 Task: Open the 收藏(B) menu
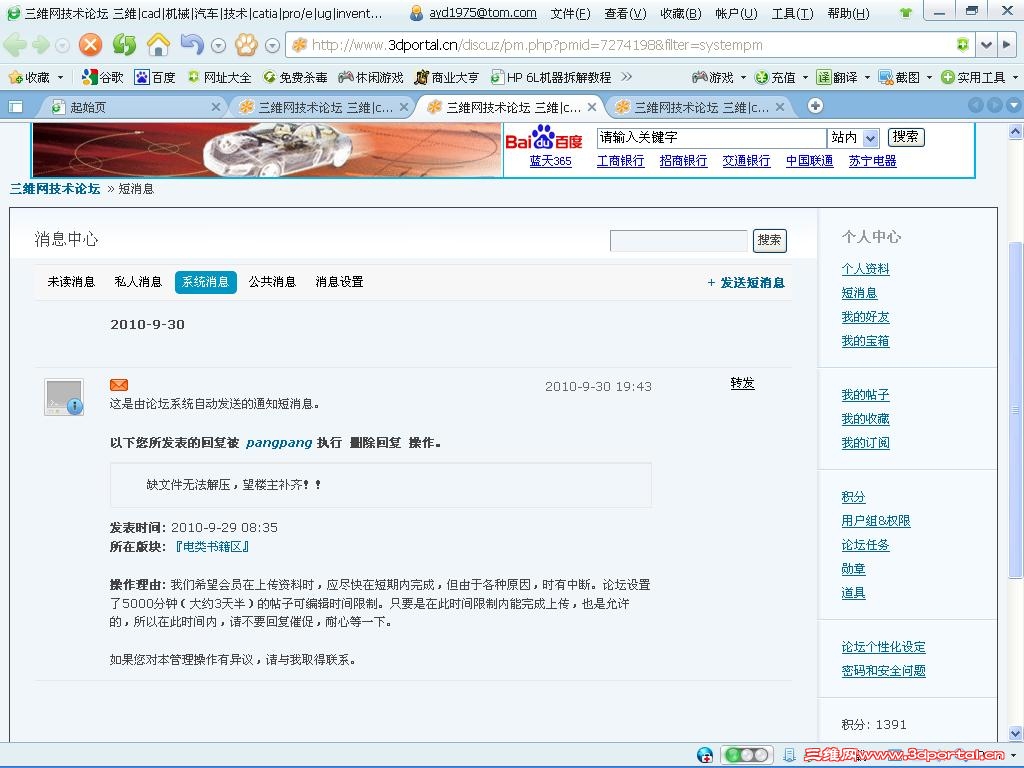(x=680, y=13)
